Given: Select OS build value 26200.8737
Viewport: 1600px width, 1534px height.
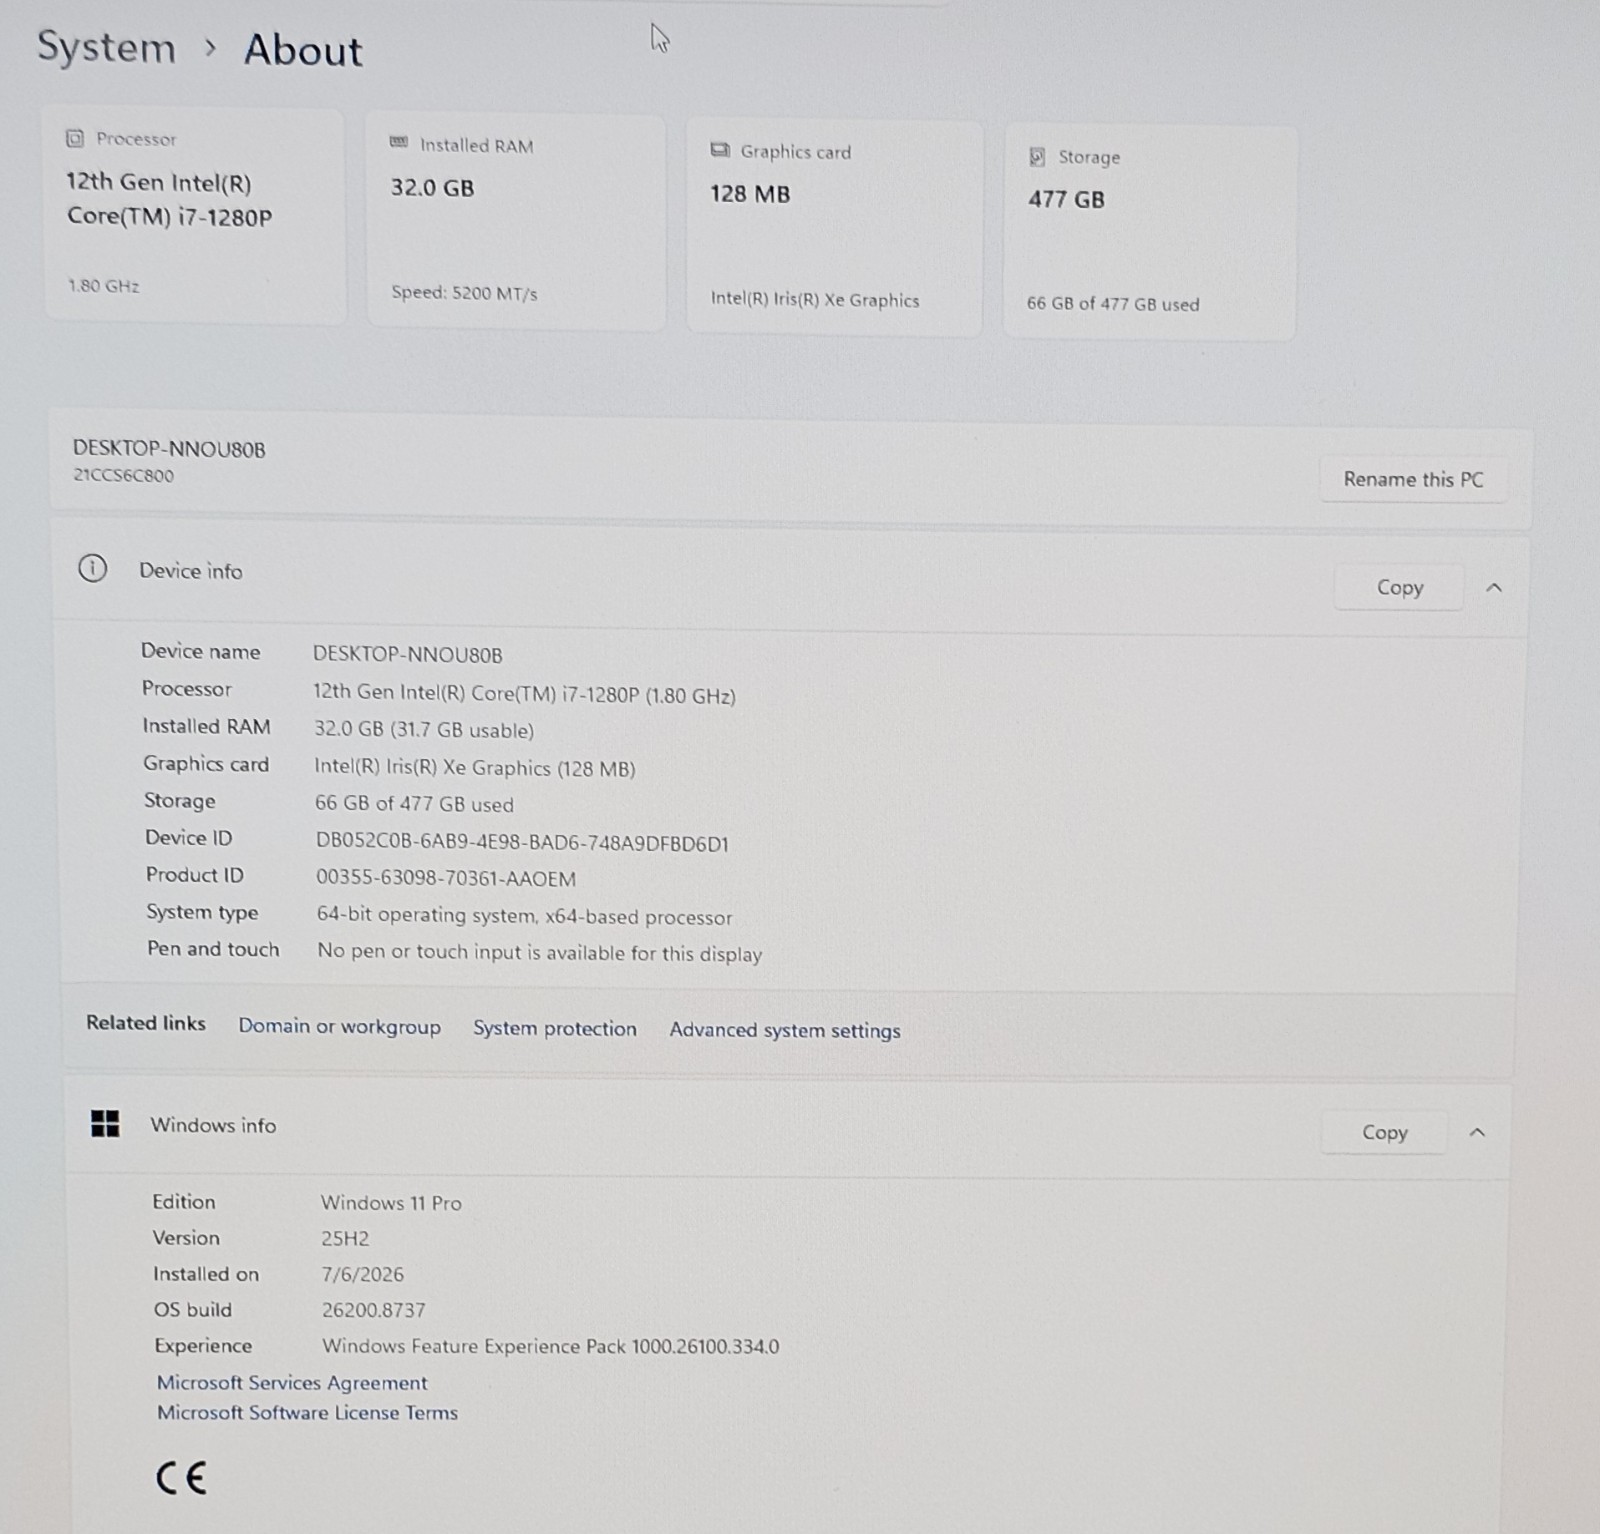Looking at the screenshot, I should tap(374, 1309).
